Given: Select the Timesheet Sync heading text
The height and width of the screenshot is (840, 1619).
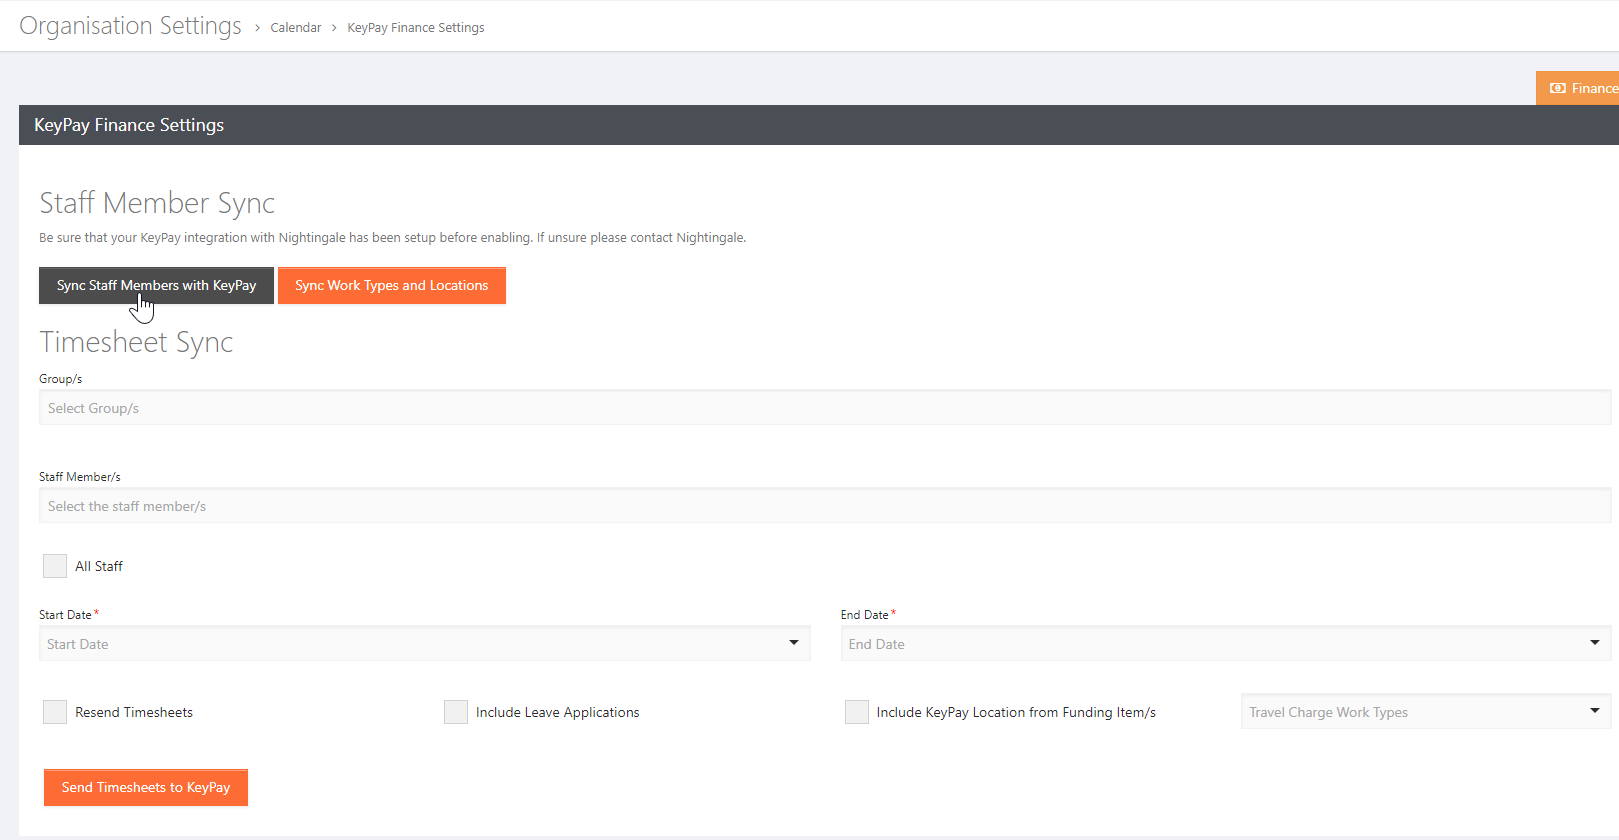Looking at the screenshot, I should pyautogui.click(x=136, y=342).
